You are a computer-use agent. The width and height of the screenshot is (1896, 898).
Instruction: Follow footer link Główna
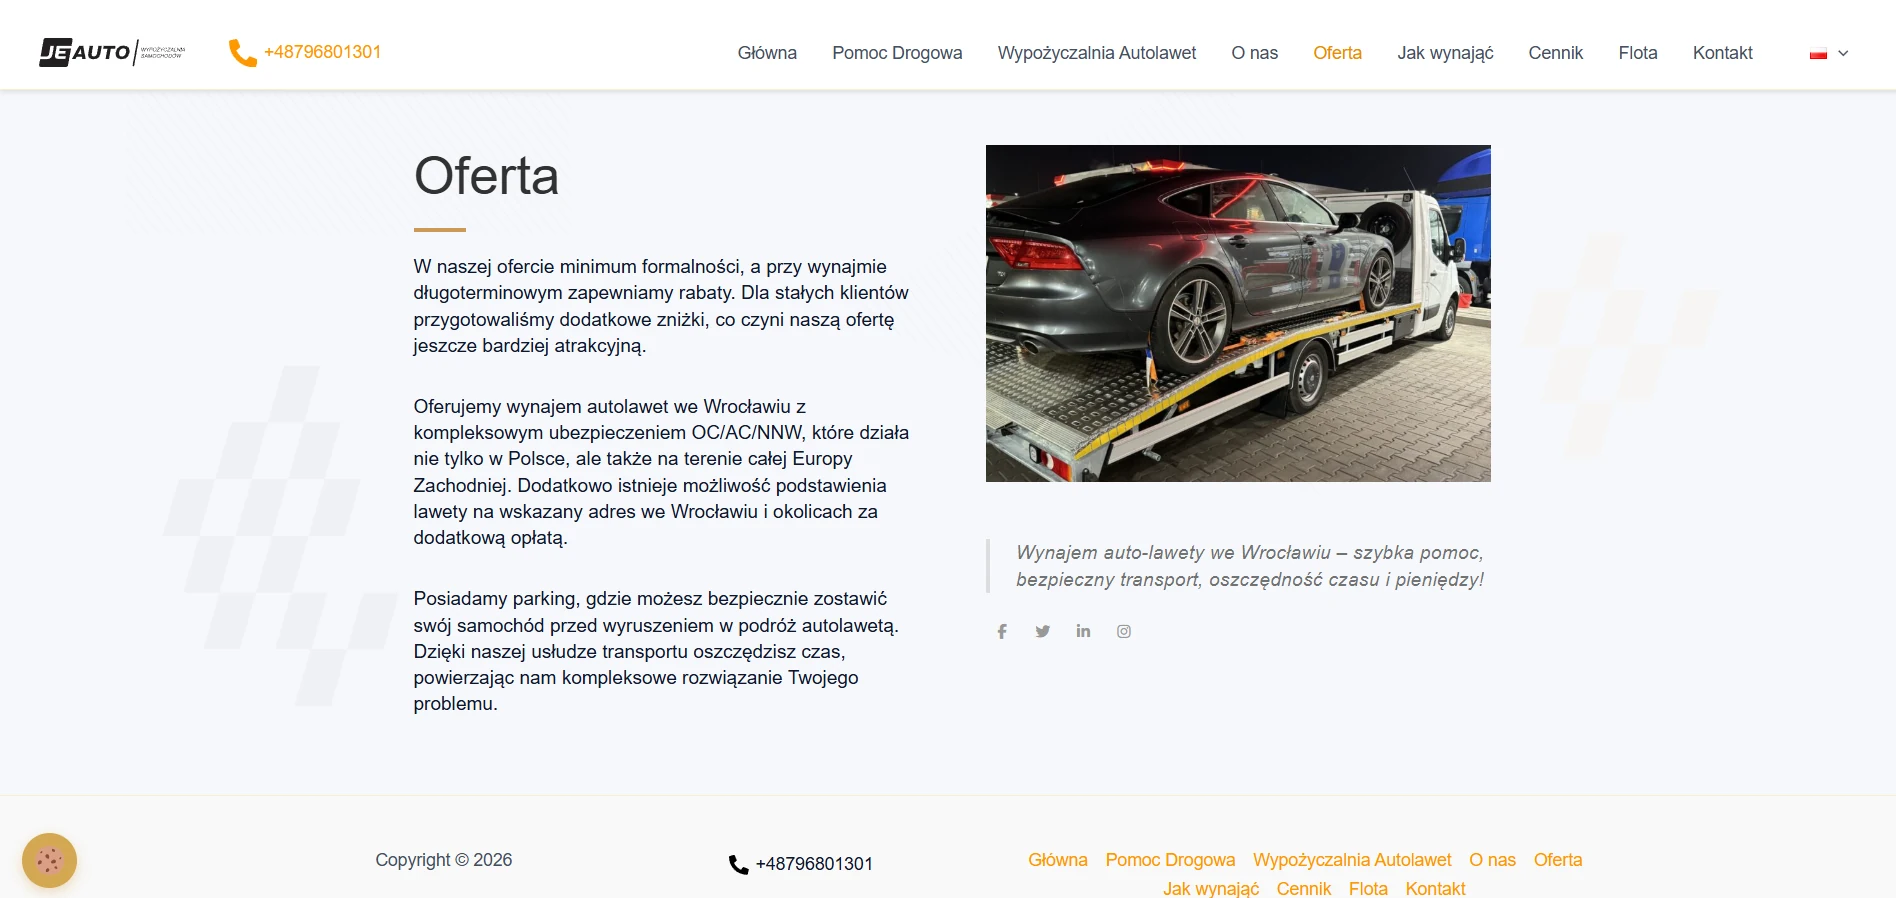click(1057, 860)
